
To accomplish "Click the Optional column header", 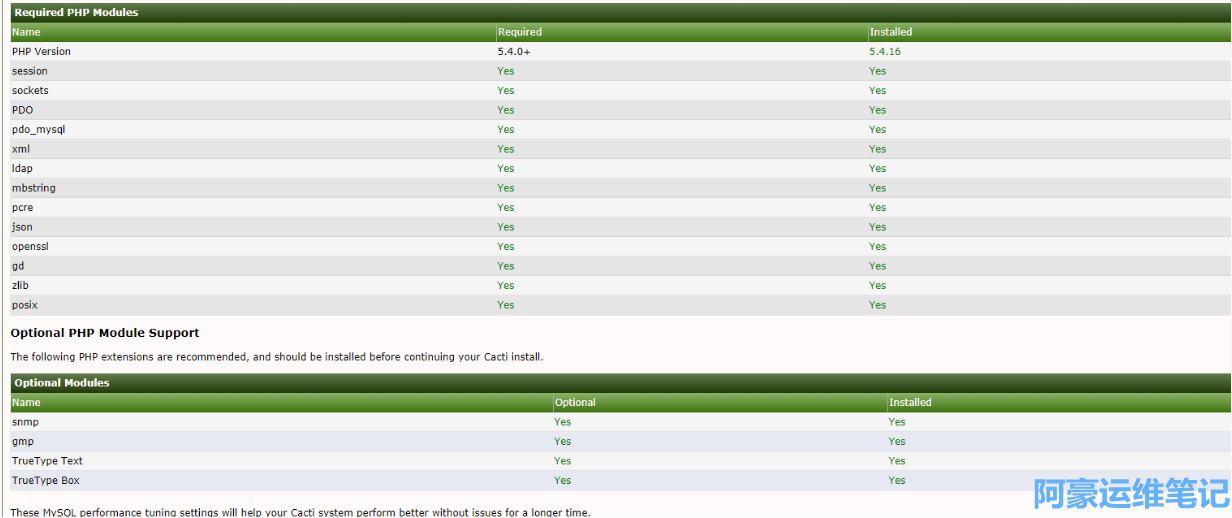I will click(575, 402).
